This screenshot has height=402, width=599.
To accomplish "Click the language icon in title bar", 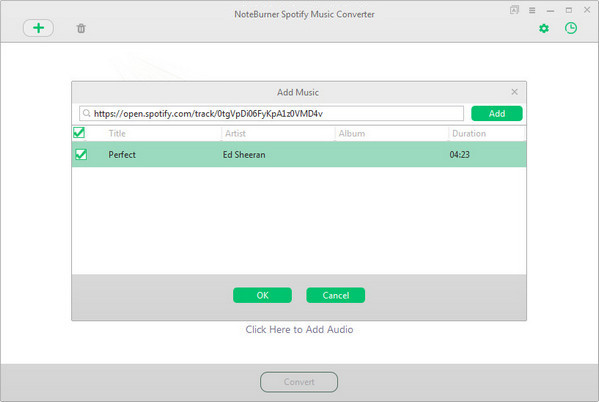I will [514, 10].
